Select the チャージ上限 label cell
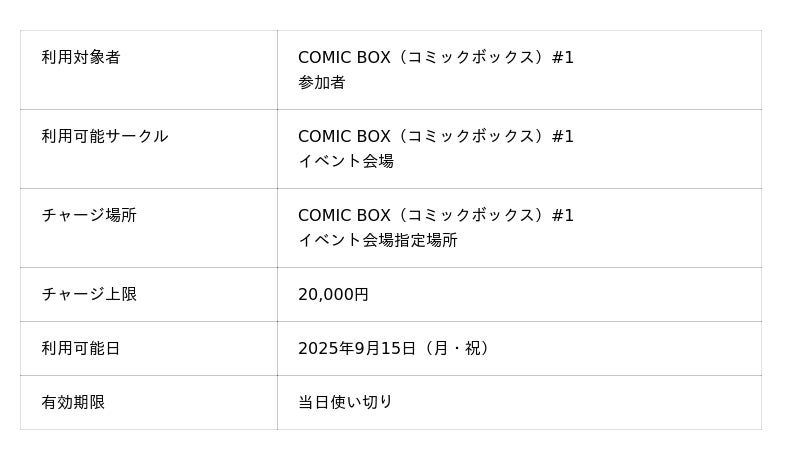 [x=89, y=295]
